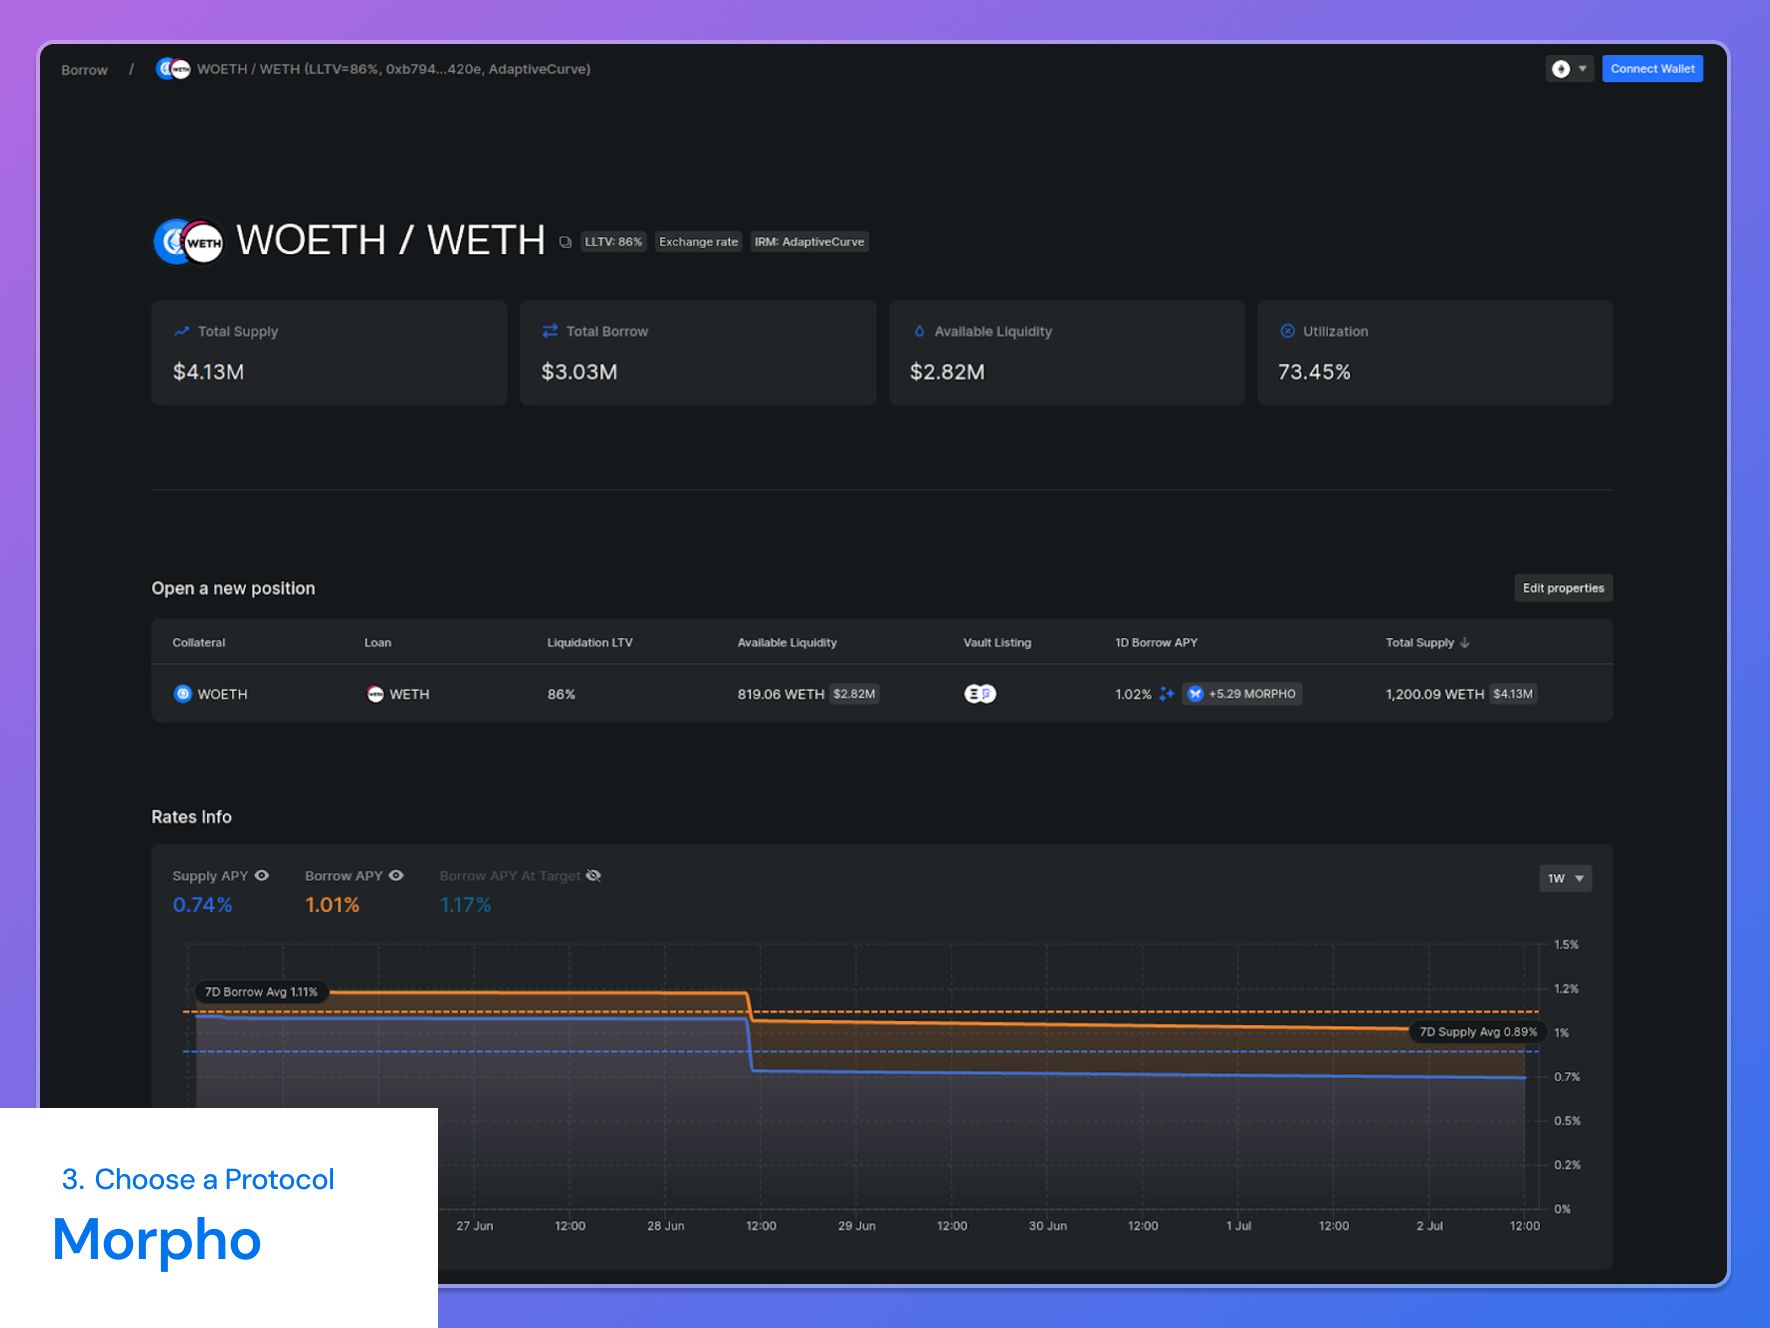Viewport: 1770px width, 1328px height.
Task: Click the Liquidation LTV column header
Action: pyautogui.click(x=590, y=643)
